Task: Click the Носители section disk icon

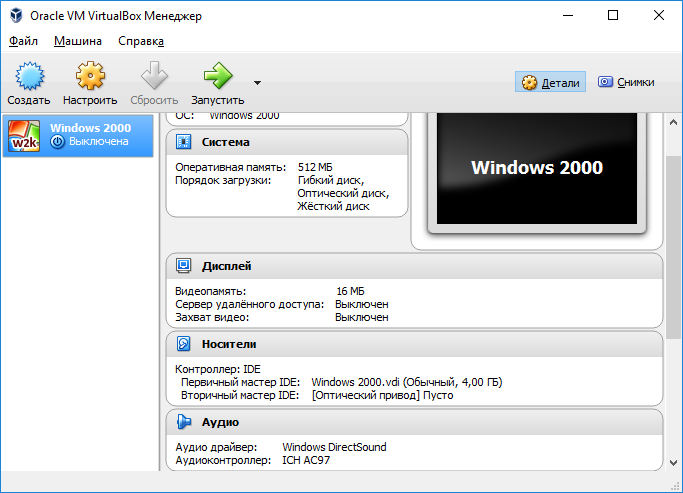Action: pos(183,344)
